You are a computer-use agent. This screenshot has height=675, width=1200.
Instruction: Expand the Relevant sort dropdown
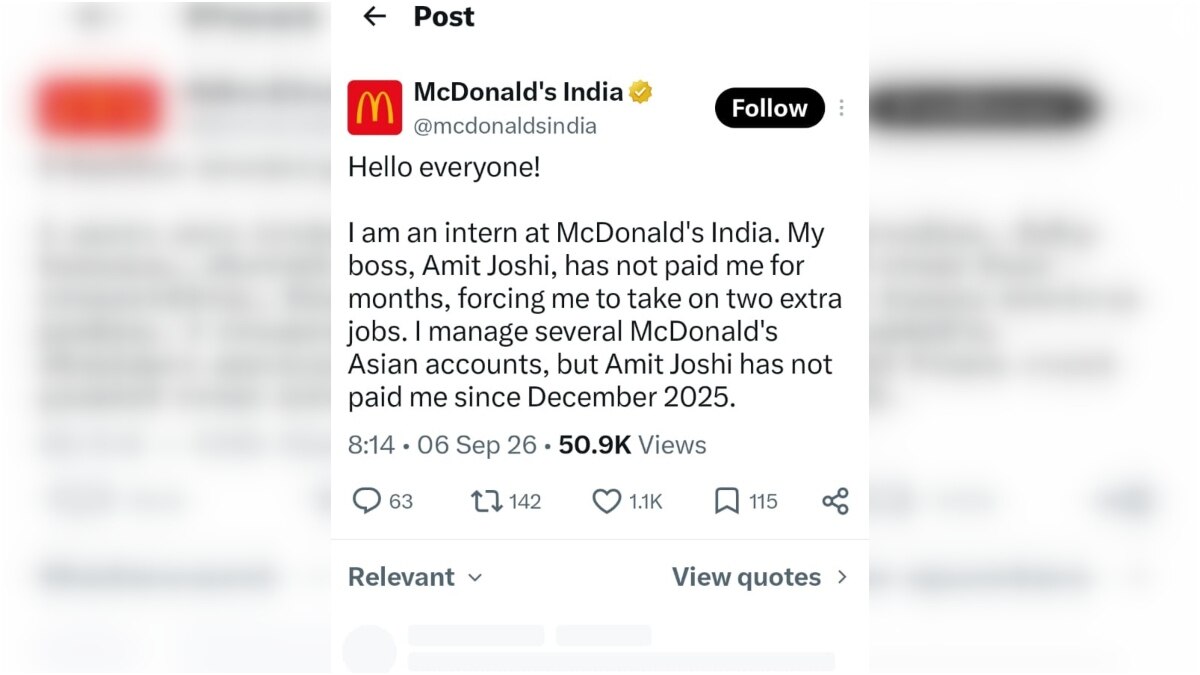point(415,577)
